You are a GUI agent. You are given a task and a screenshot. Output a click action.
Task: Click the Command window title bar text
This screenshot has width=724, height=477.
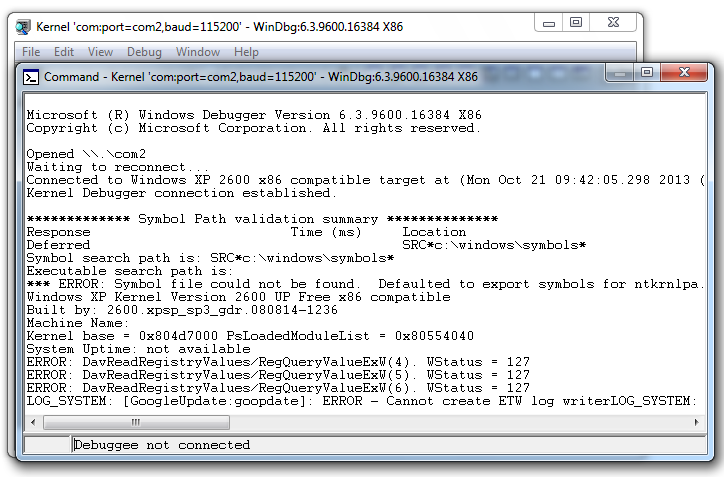[x=261, y=77]
